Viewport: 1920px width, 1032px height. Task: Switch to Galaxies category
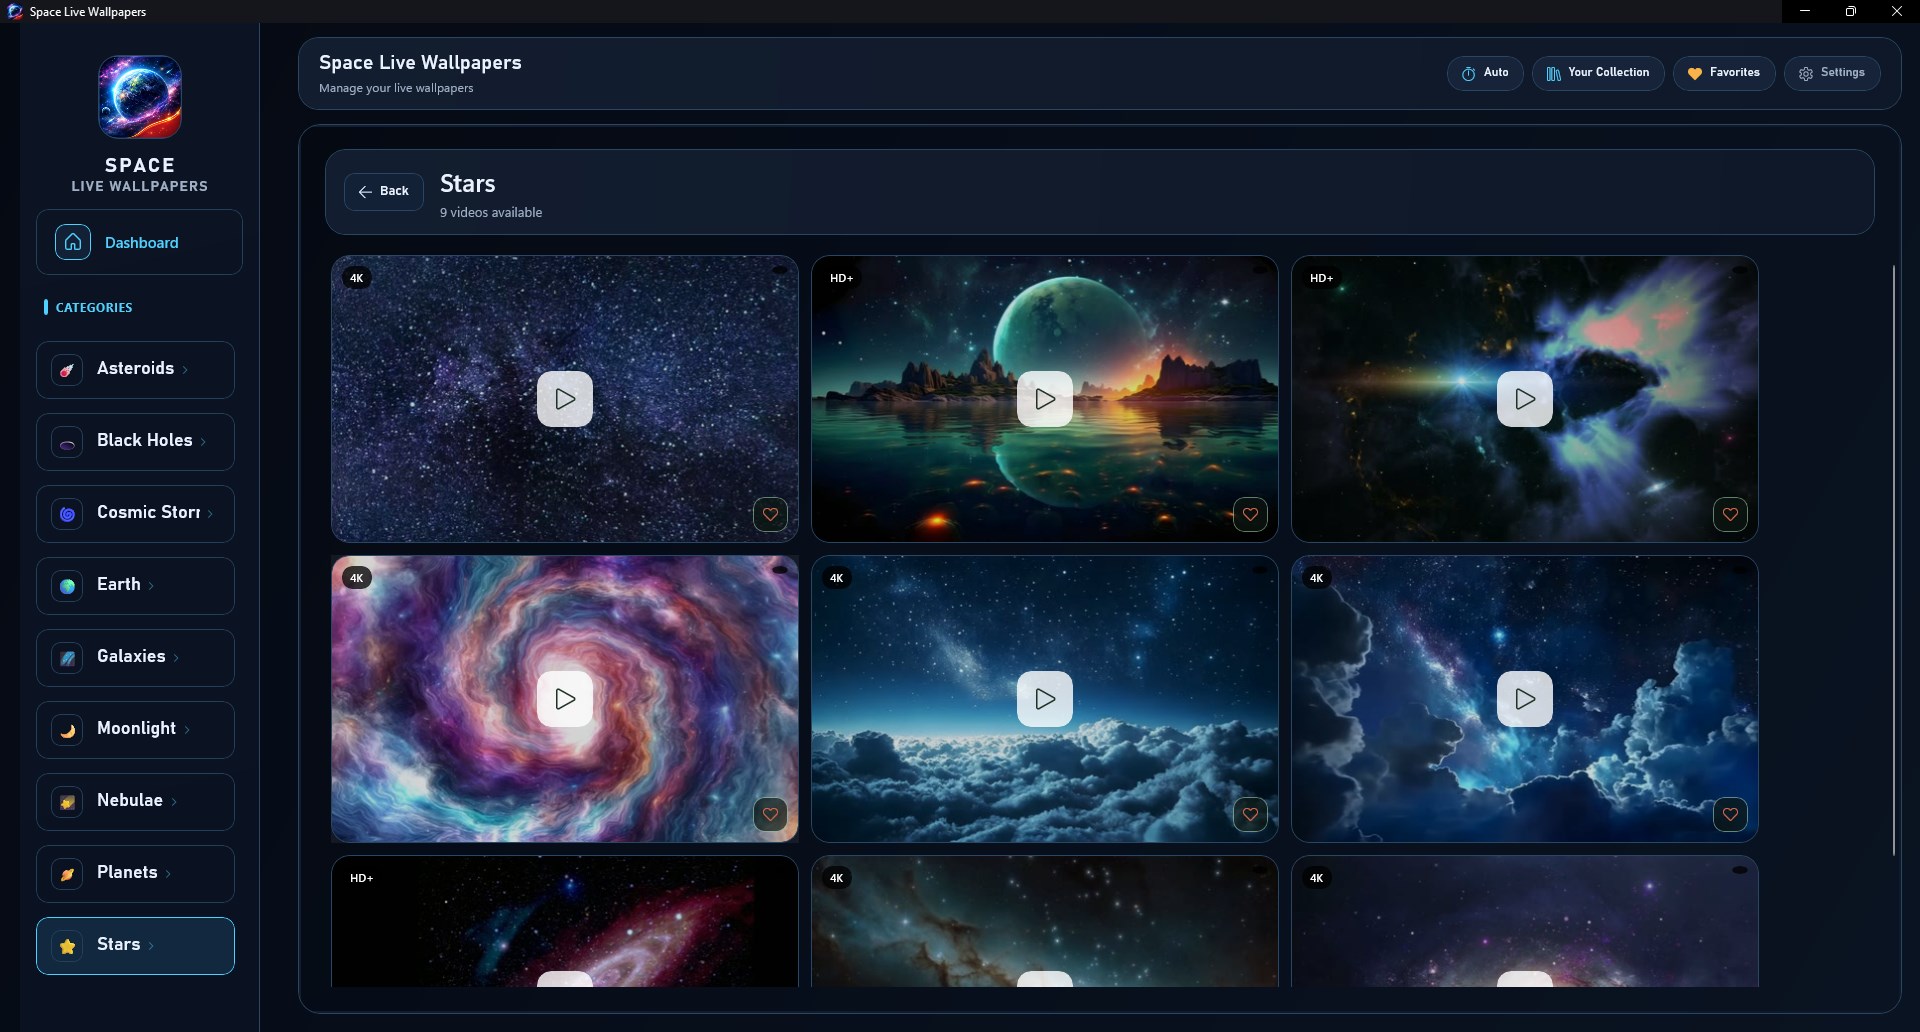(135, 658)
